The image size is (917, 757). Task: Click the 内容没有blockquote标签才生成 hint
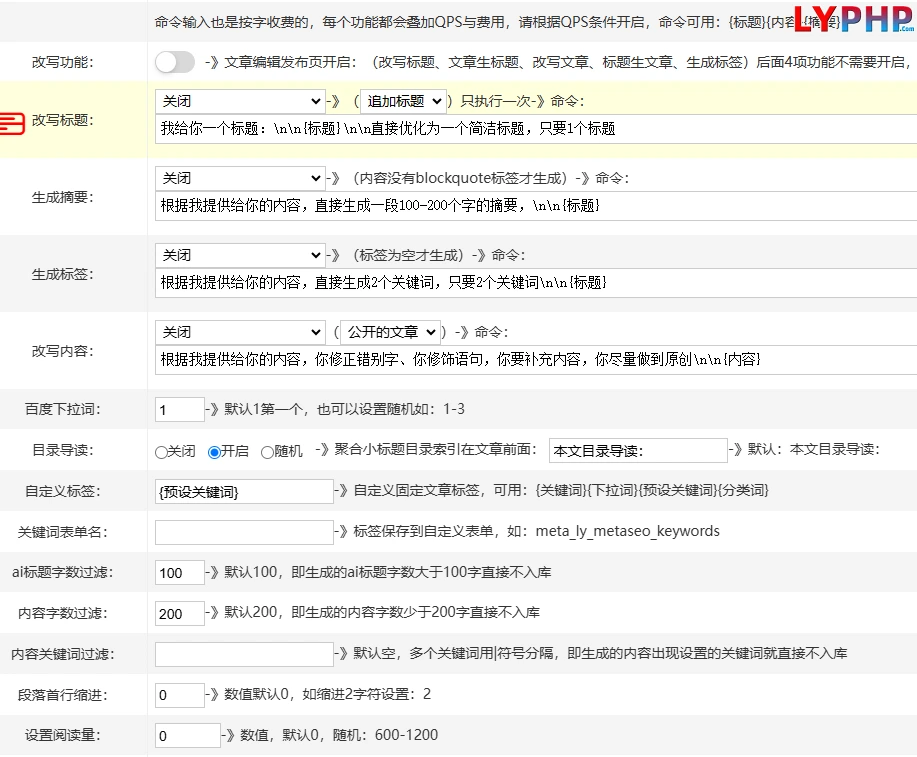click(460, 178)
